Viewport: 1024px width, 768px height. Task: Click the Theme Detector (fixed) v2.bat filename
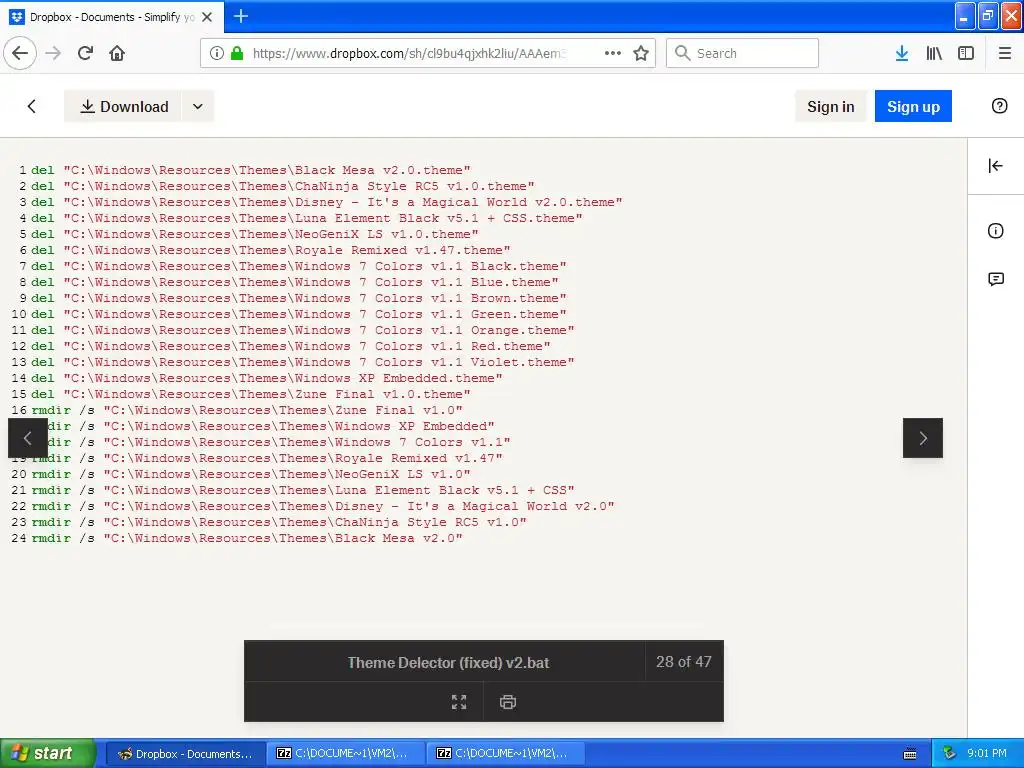point(448,663)
